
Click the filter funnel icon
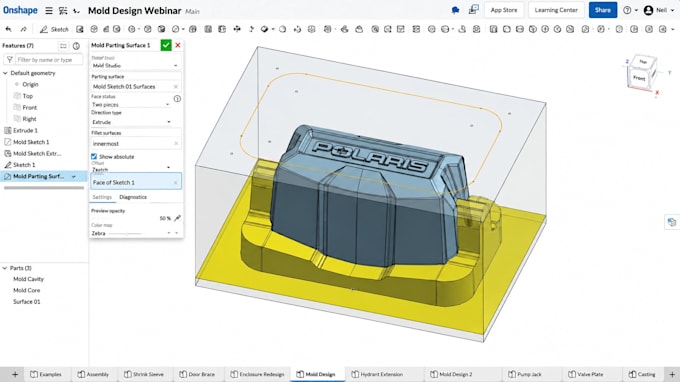10,59
